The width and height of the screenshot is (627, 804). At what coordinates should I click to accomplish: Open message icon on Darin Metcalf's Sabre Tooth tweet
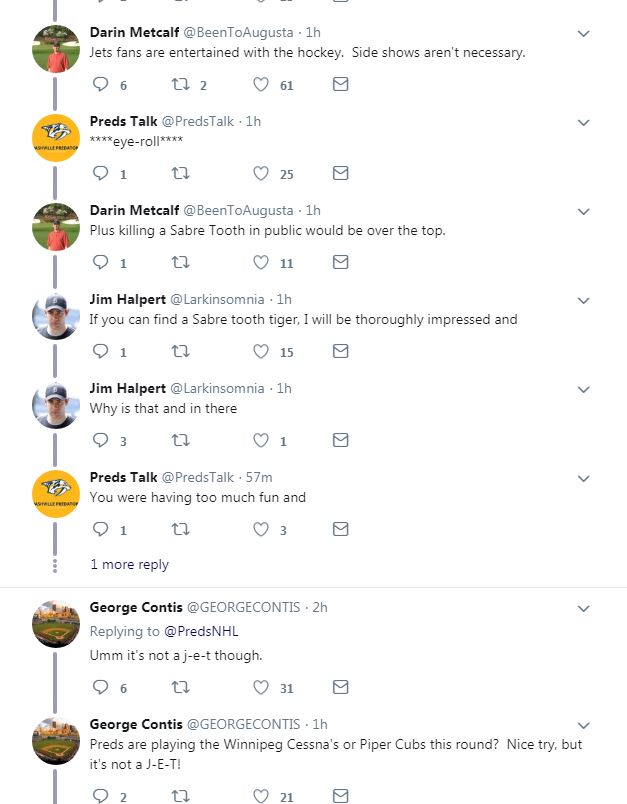[340, 263]
